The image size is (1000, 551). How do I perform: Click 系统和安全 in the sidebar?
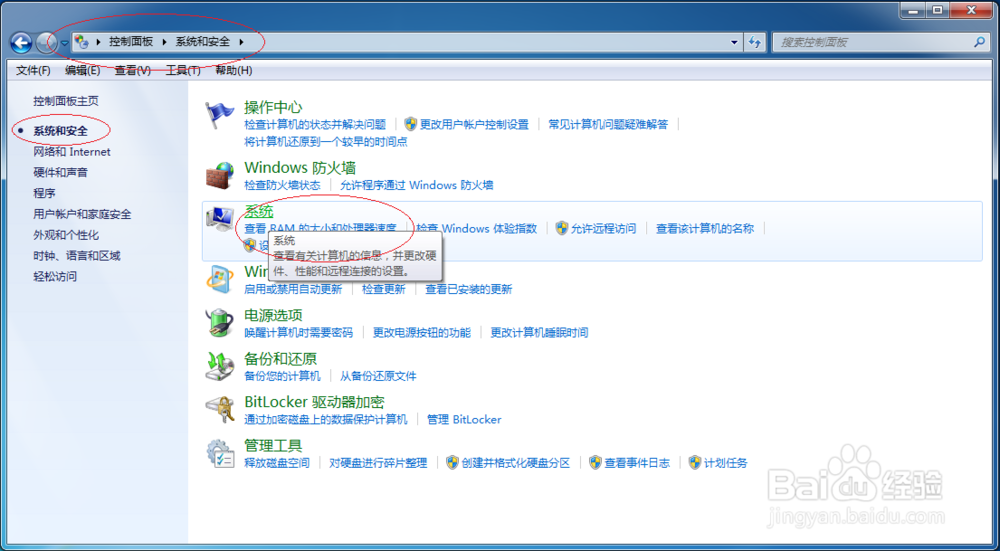pos(61,131)
